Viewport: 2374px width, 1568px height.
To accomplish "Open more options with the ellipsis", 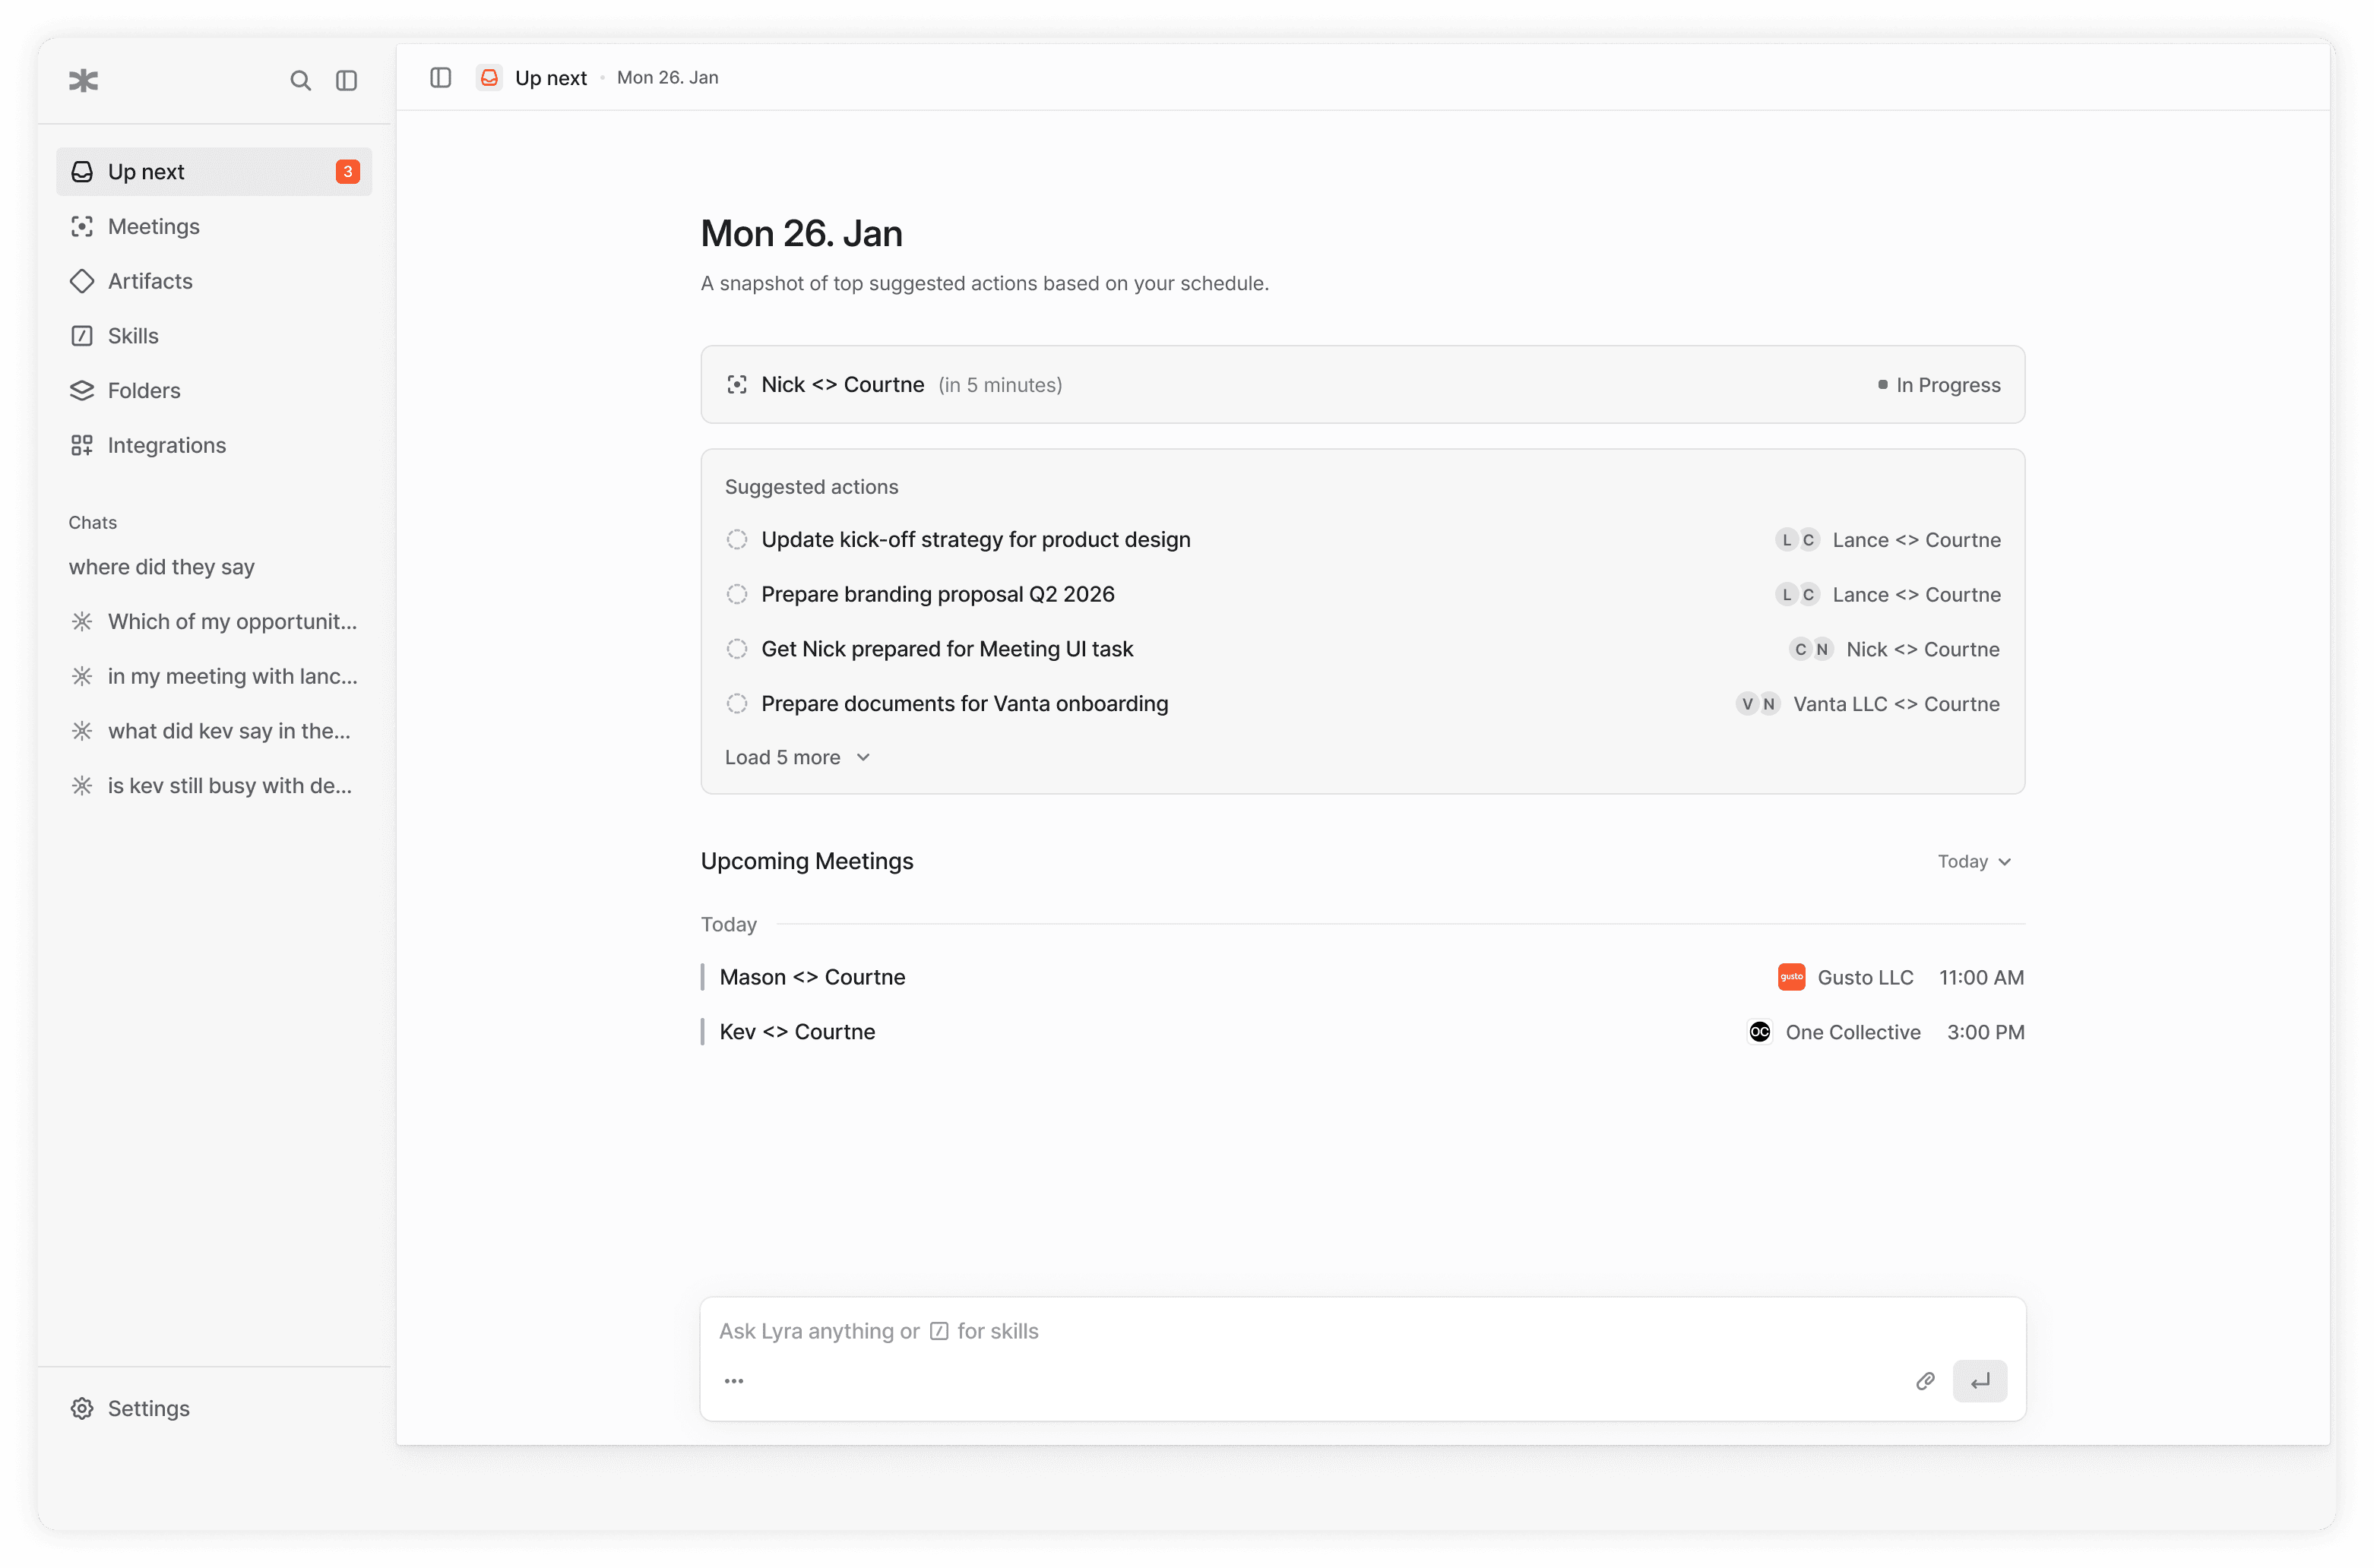I will 734,1381.
